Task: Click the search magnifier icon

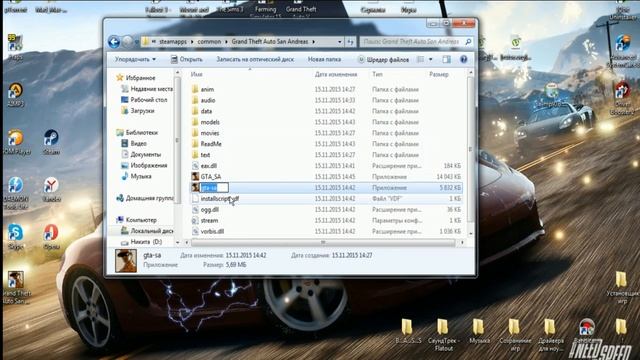Action: click(x=468, y=42)
